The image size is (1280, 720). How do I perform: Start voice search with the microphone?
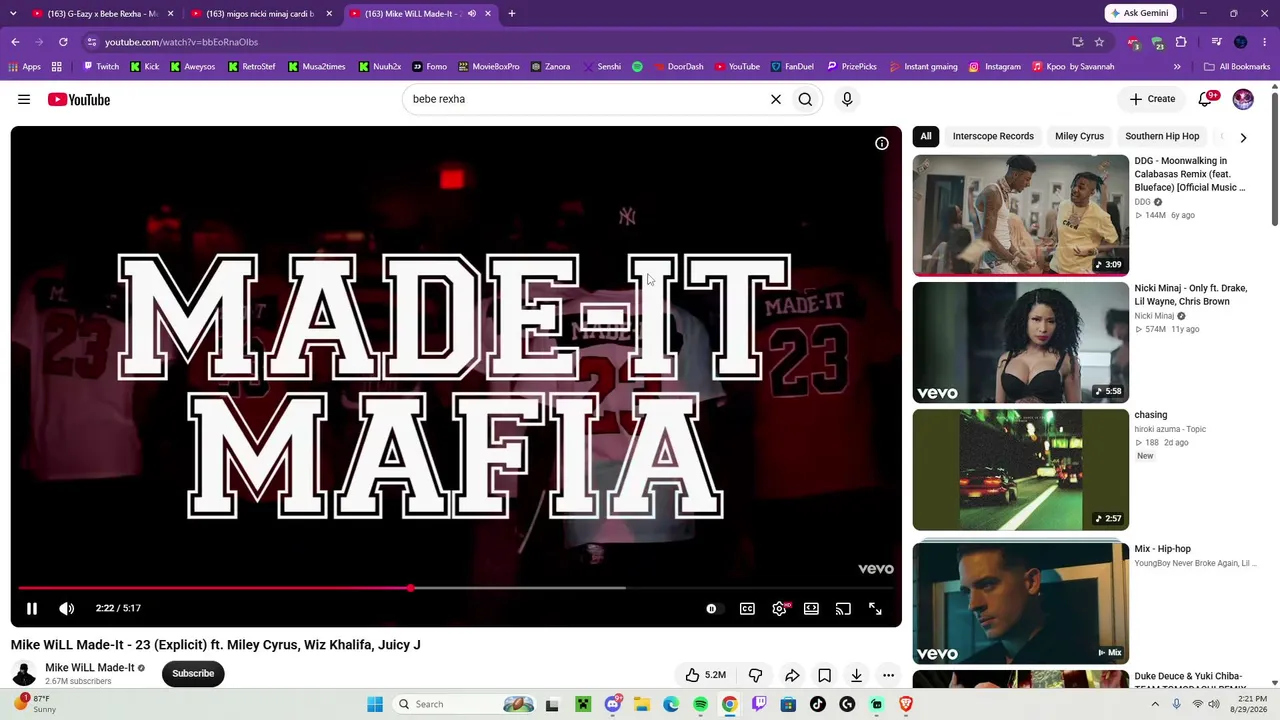tap(847, 99)
